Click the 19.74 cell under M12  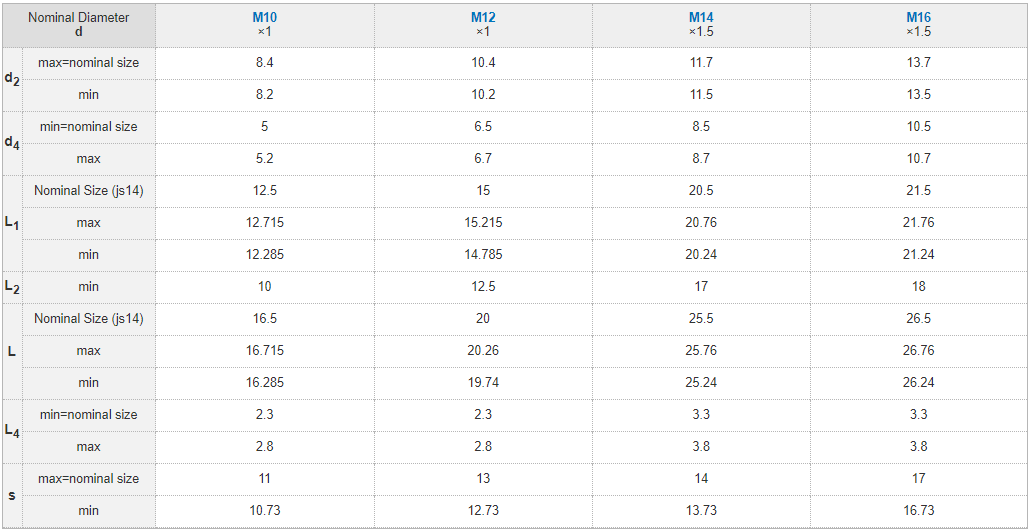(483, 383)
